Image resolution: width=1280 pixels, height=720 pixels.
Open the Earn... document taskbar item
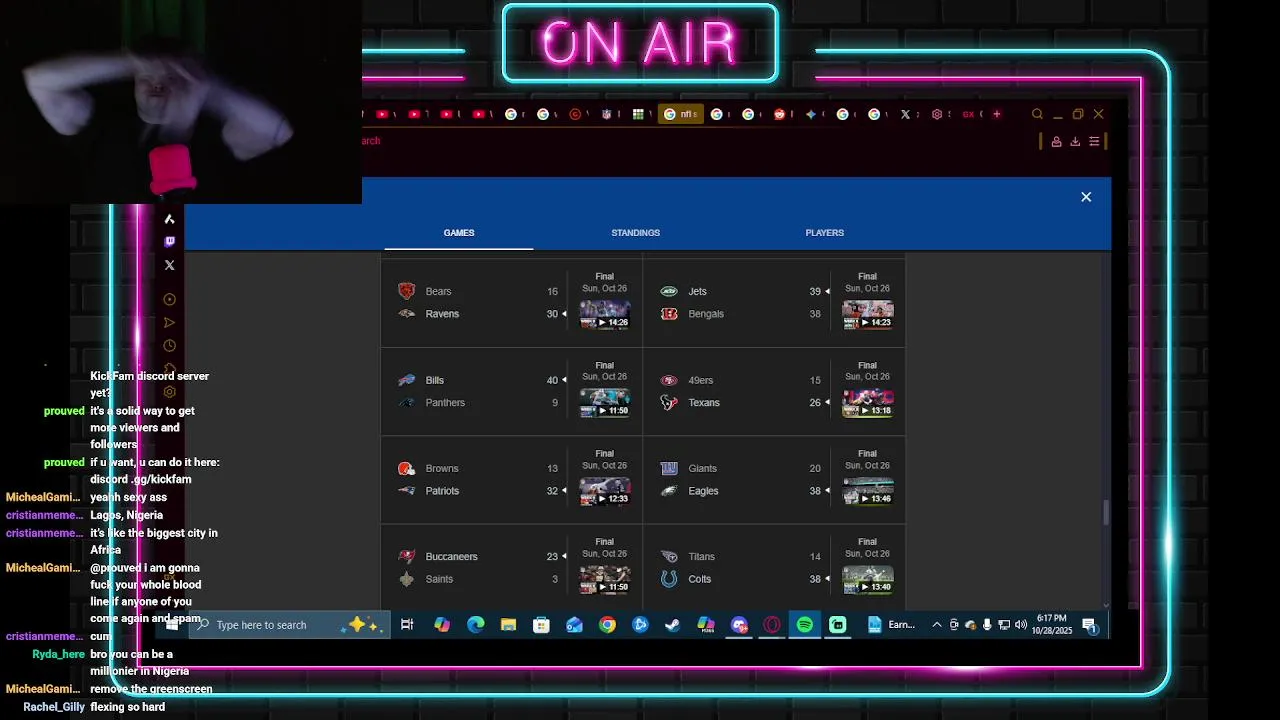891,625
